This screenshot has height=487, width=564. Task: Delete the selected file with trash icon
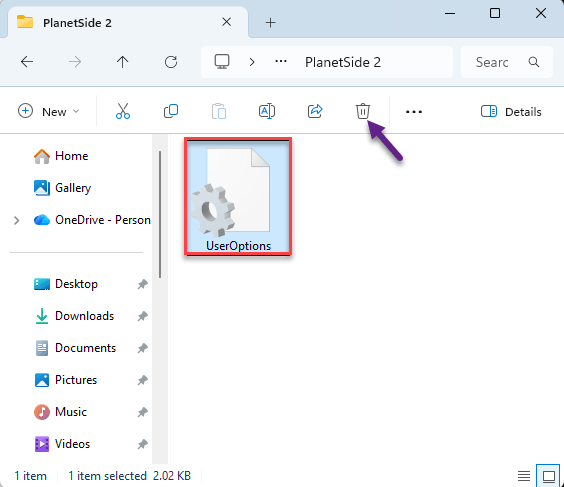coord(363,111)
